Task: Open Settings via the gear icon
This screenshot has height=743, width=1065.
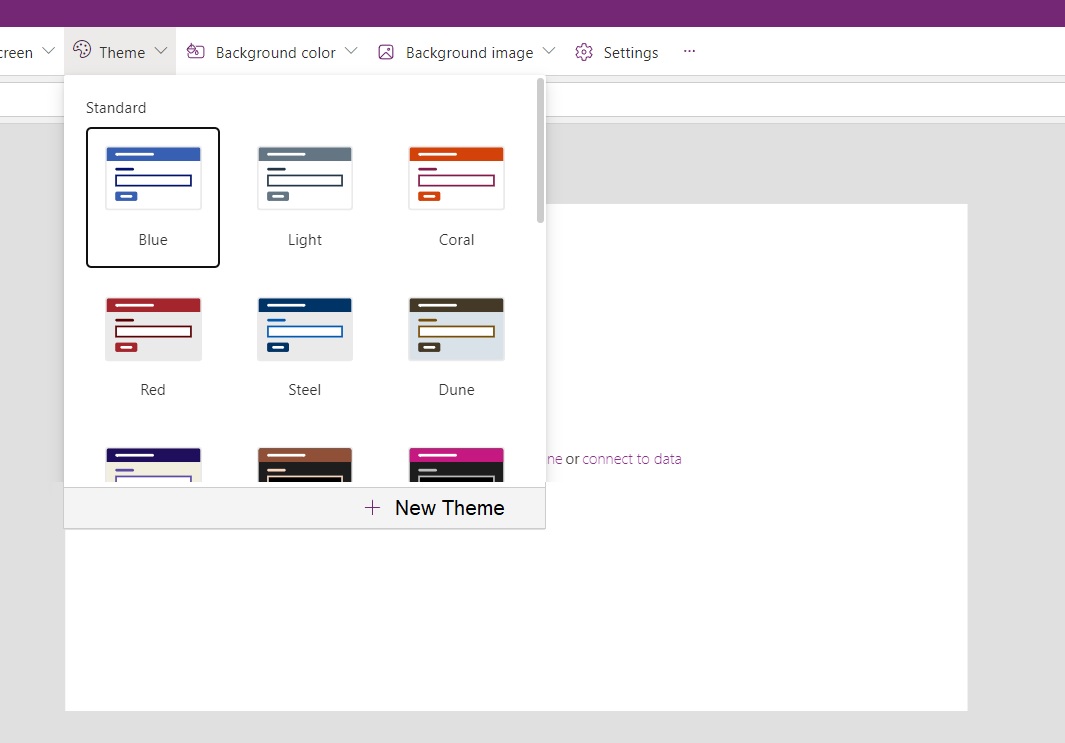Action: (x=583, y=51)
